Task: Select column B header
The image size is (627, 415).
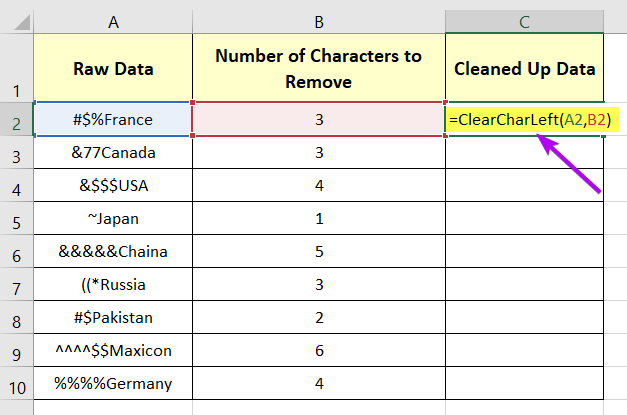Action: click(x=319, y=22)
